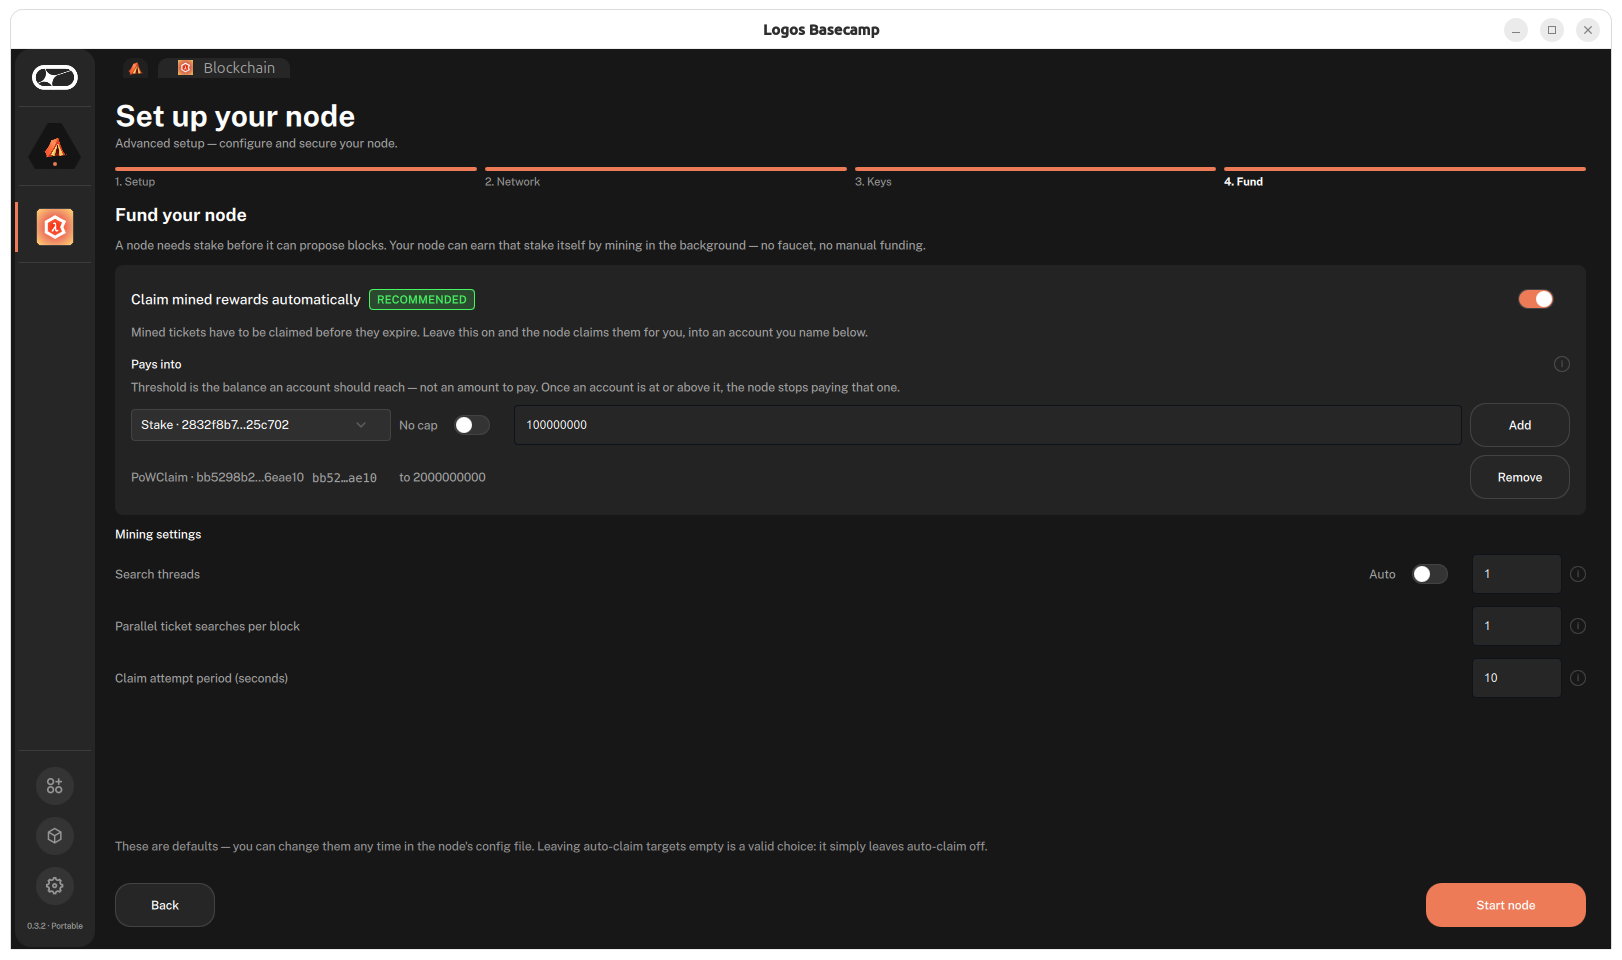Focus the threshold field showing 100000000
The height and width of the screenshot is (960, 1622).
pyautogui.click(x=988, y=425)
